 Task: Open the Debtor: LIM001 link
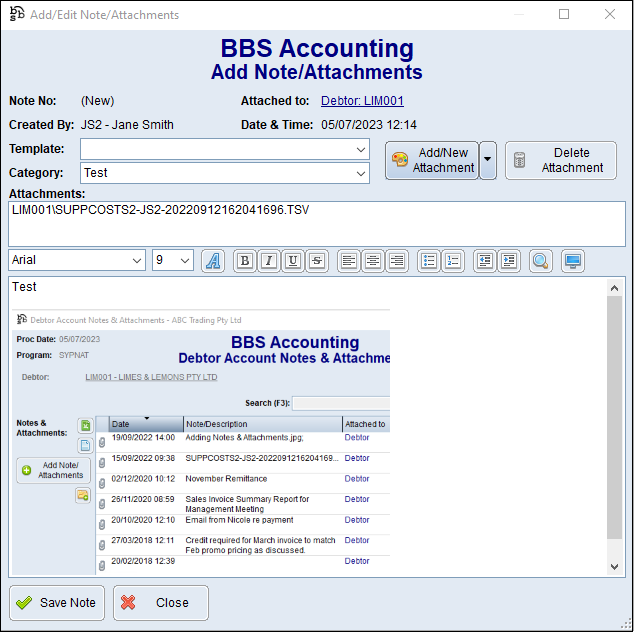362,101
